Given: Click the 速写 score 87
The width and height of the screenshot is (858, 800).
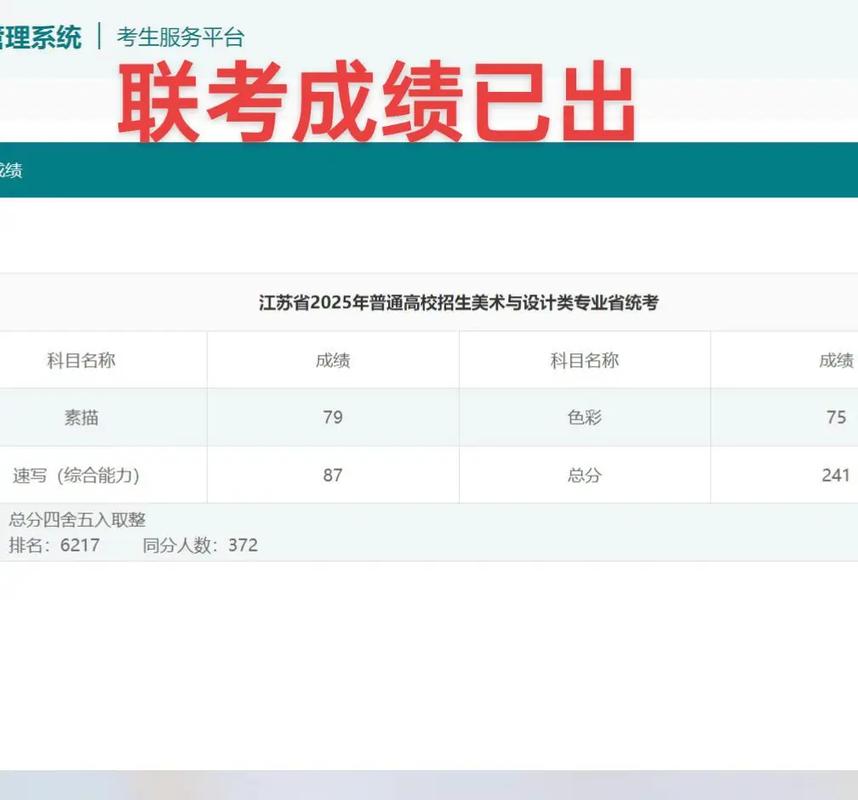Looking at the screenshot, I should pos(332,476).
